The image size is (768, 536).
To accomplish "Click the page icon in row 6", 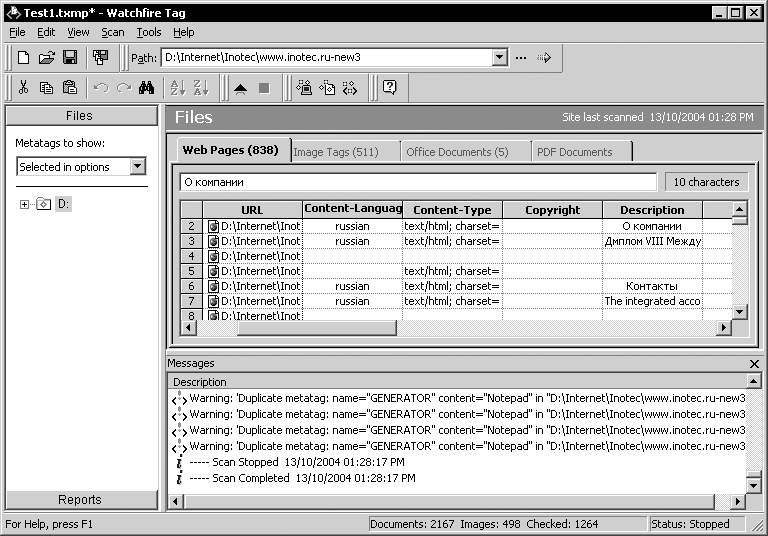I will 213,286.
